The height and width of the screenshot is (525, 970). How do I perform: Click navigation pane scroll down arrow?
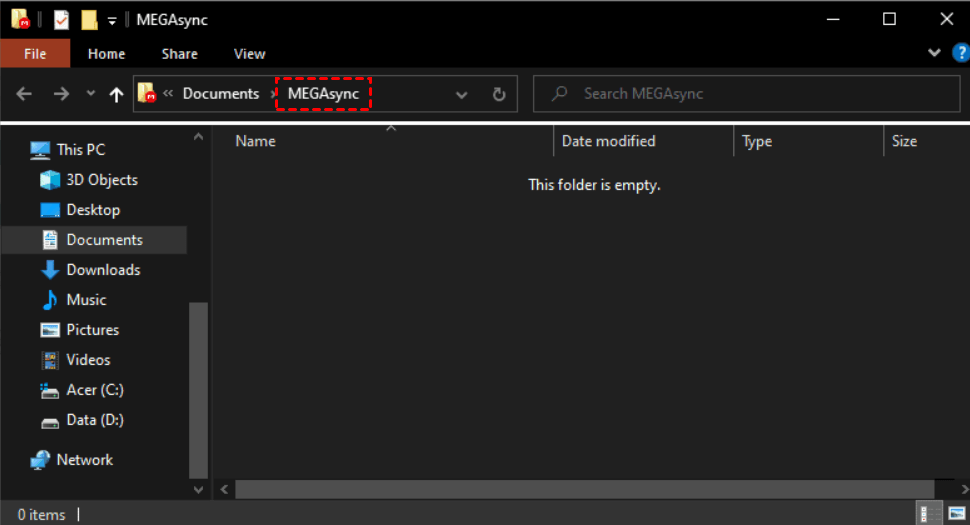coord(199,490)
